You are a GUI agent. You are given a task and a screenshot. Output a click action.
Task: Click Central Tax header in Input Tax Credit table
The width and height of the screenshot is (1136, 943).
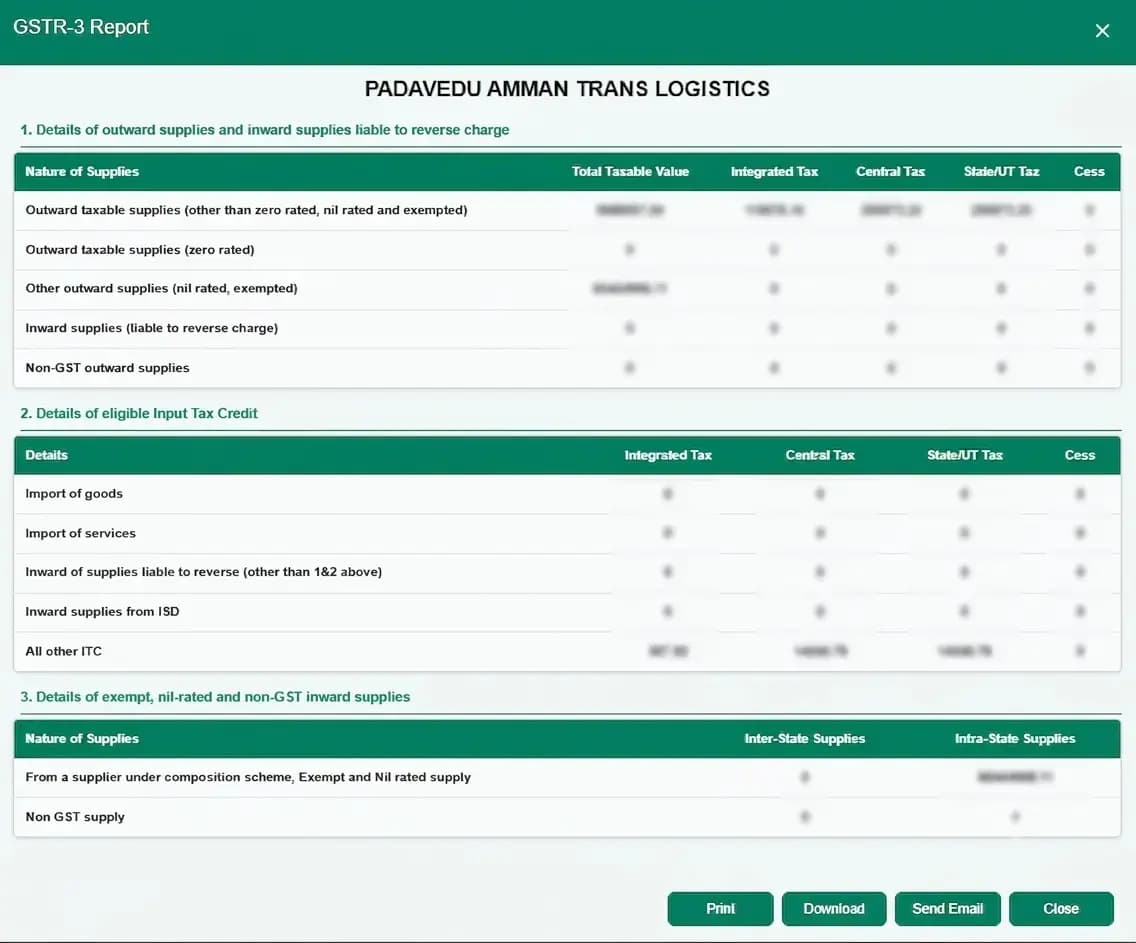tap(820, 455)
